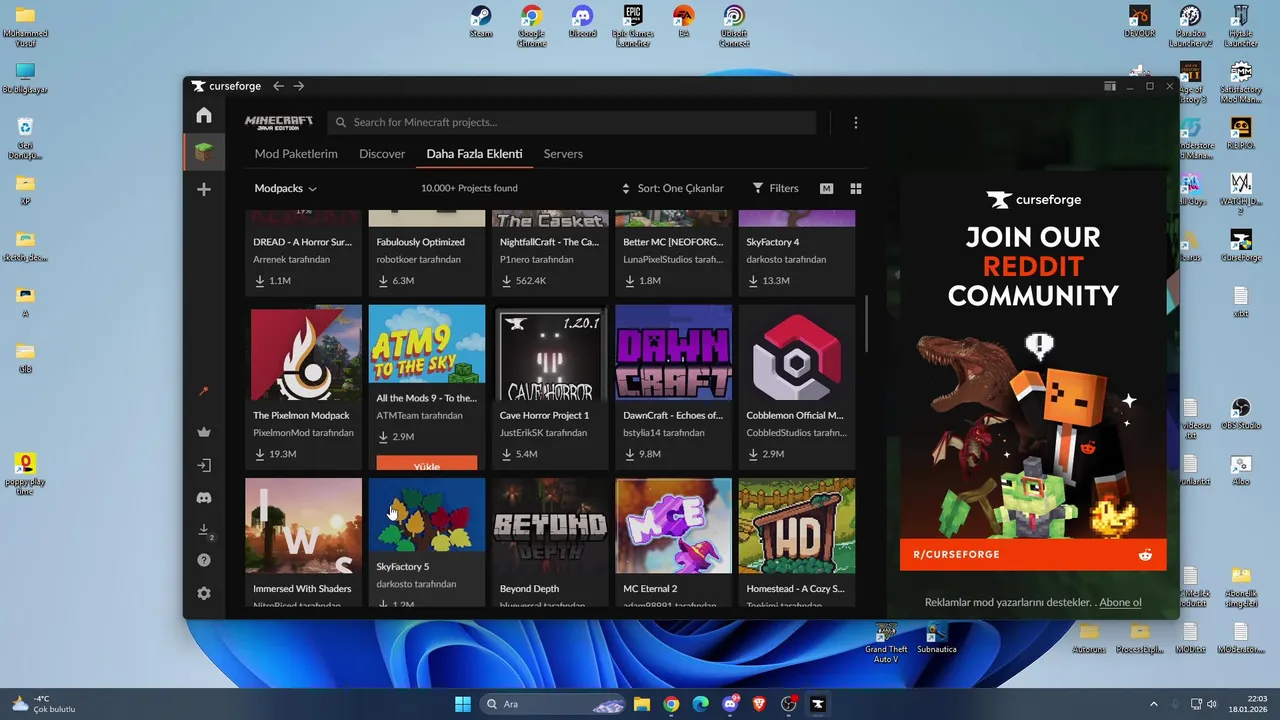Open the SkyFactory 5 thumbnail
1280x720 pixels.
pyautogui.click(x=427, y=515)
